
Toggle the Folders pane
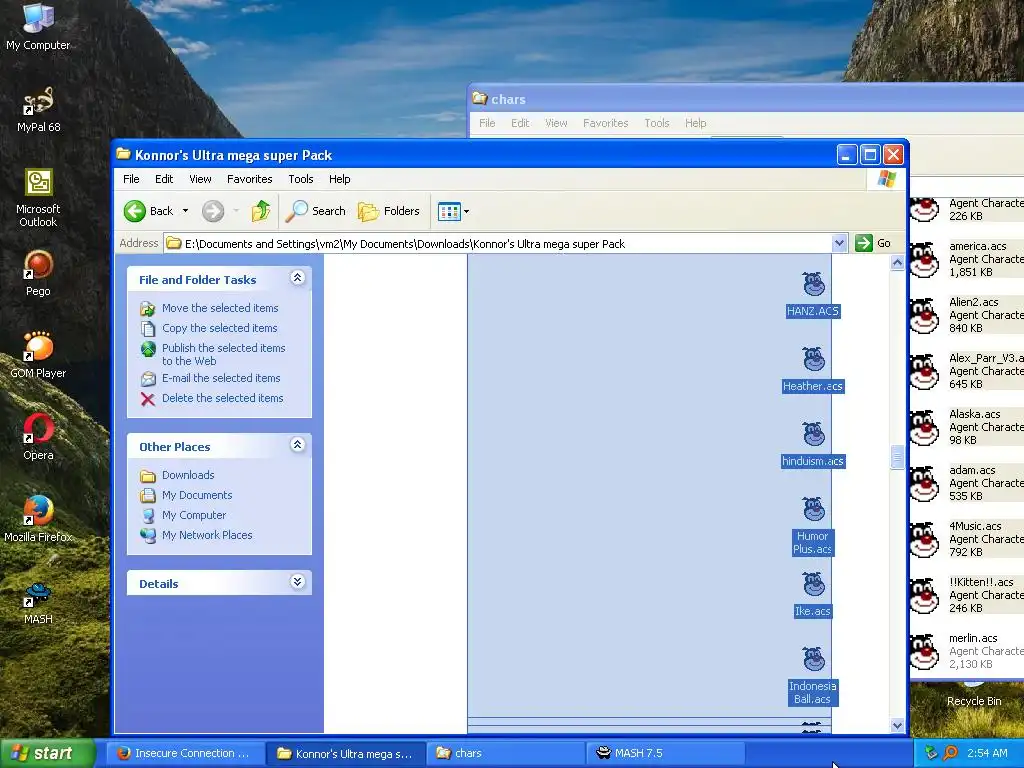point(389,211)
